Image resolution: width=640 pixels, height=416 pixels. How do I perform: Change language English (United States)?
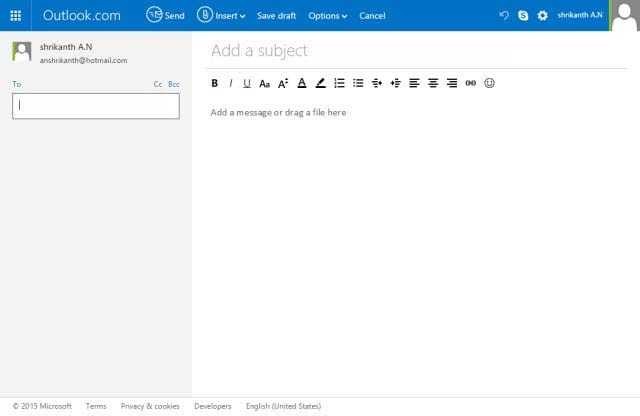tap(283, 406)
